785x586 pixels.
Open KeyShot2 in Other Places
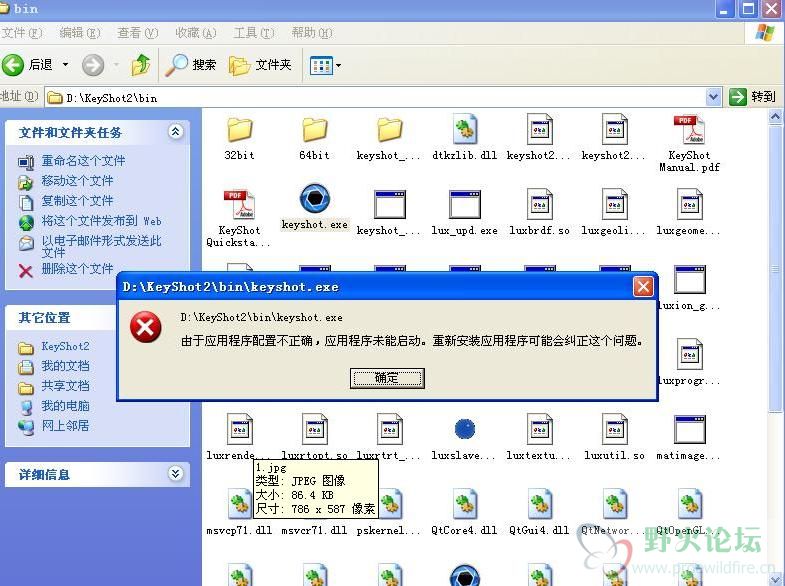(x=65, y=346)
